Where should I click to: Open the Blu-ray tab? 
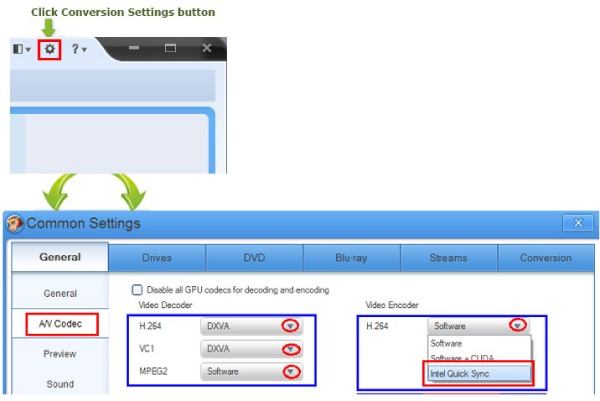(x=351, y=258)
